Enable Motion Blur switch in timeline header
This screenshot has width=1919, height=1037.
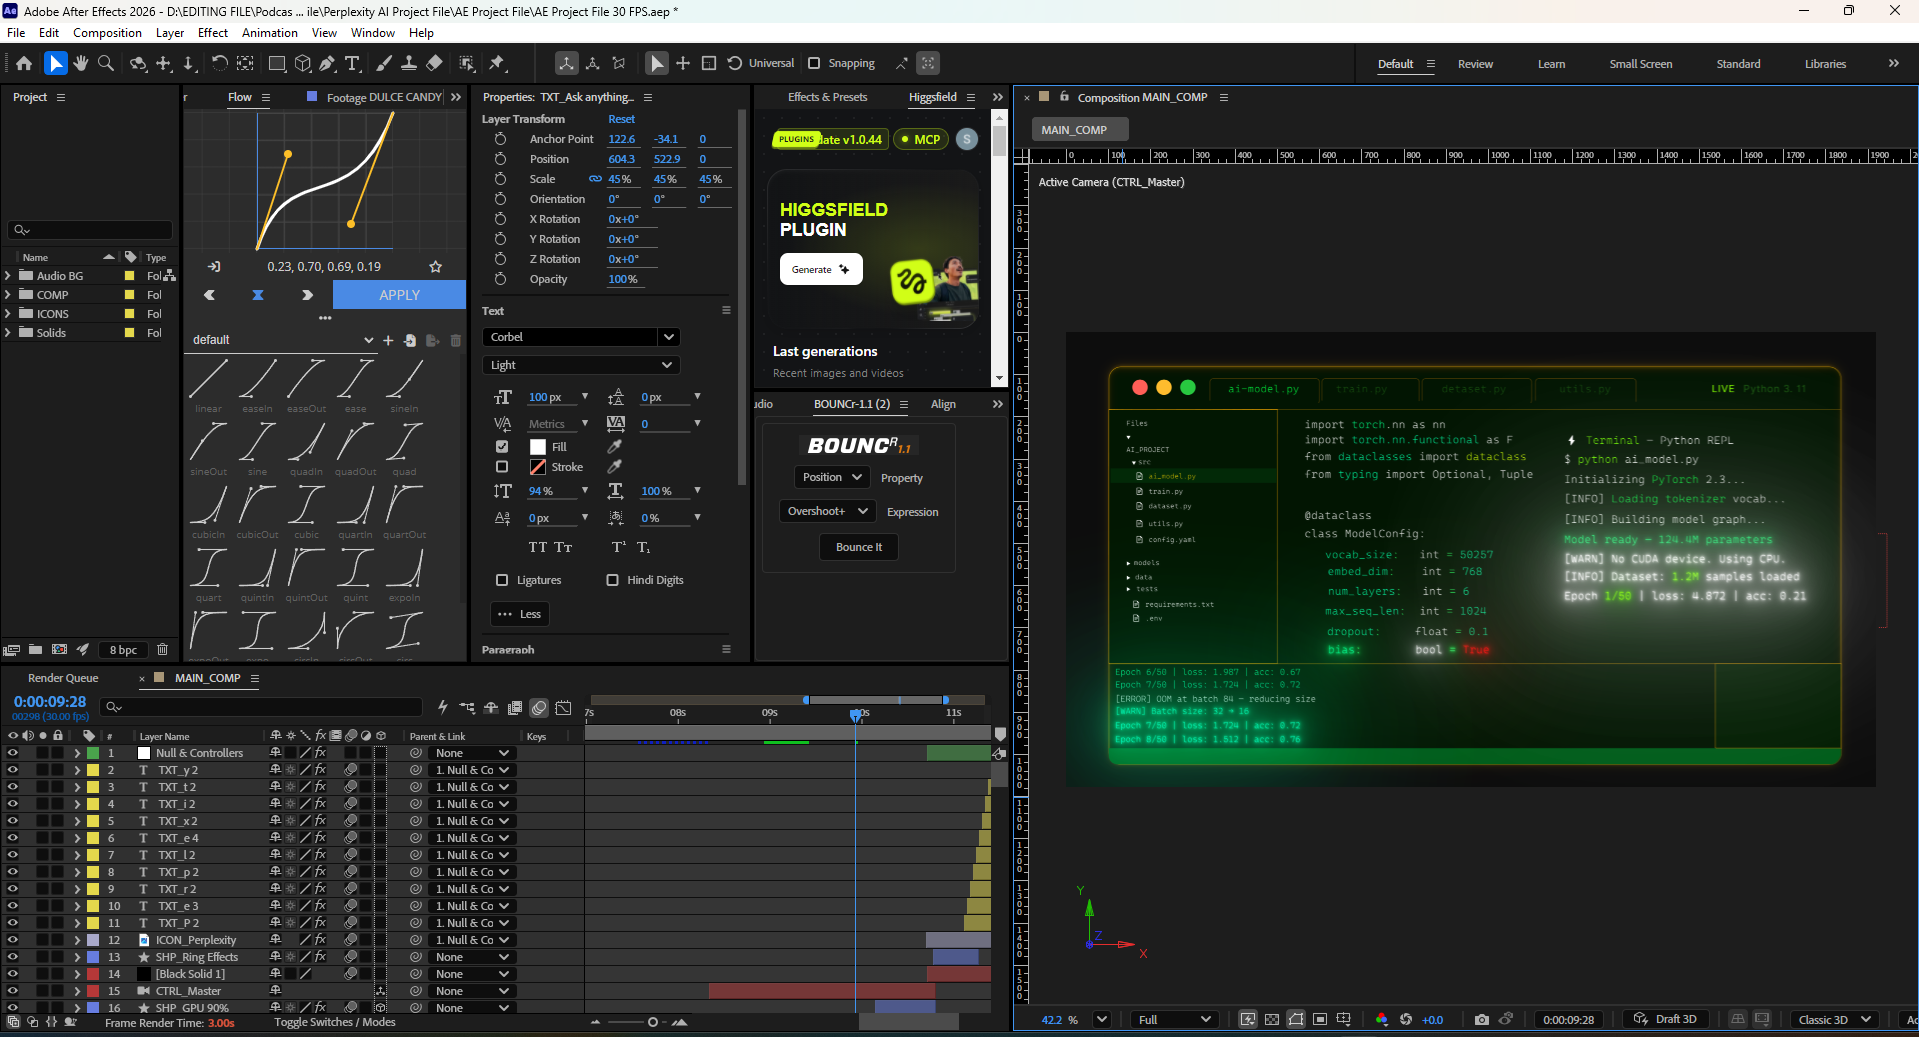click(x=540, y=708)
